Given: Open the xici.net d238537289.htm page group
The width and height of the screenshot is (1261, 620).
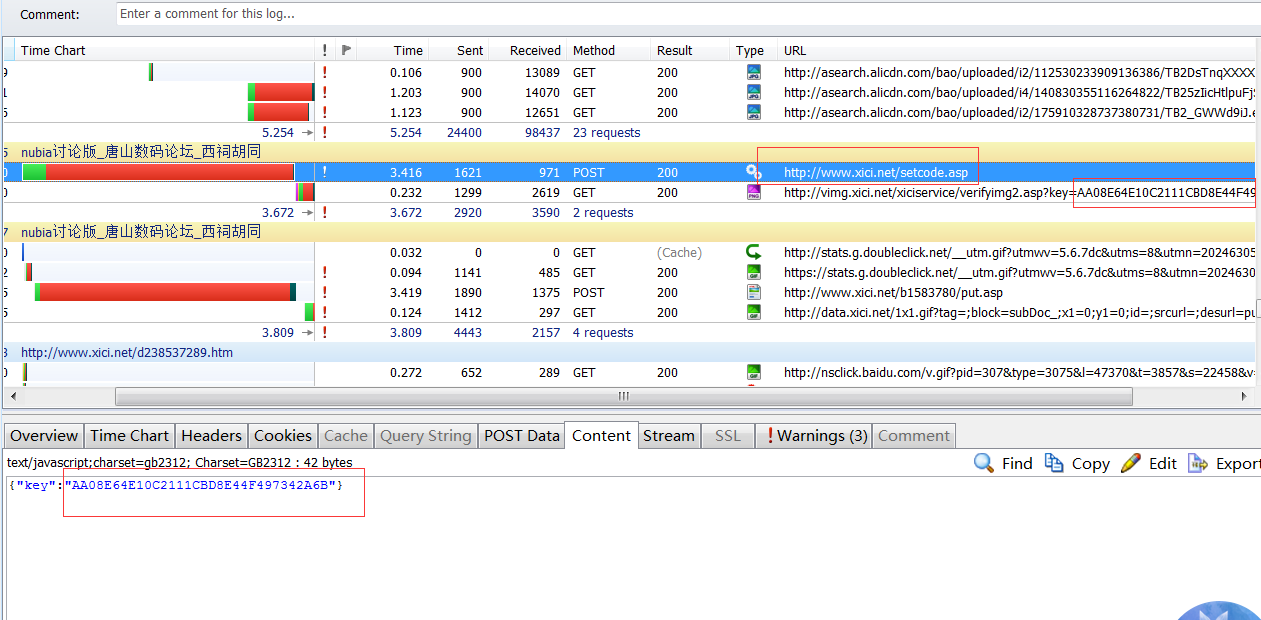Looking at the screenshot, I should [127, 352].
